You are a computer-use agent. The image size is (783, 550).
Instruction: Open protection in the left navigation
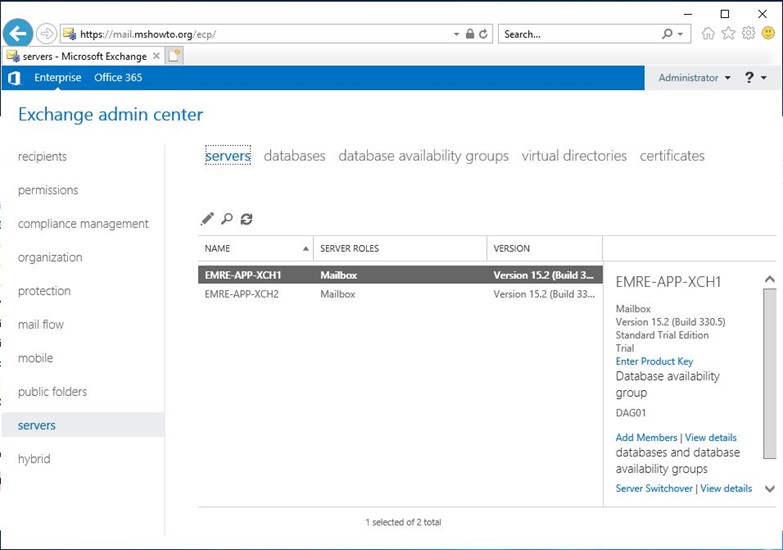(44, 291)
